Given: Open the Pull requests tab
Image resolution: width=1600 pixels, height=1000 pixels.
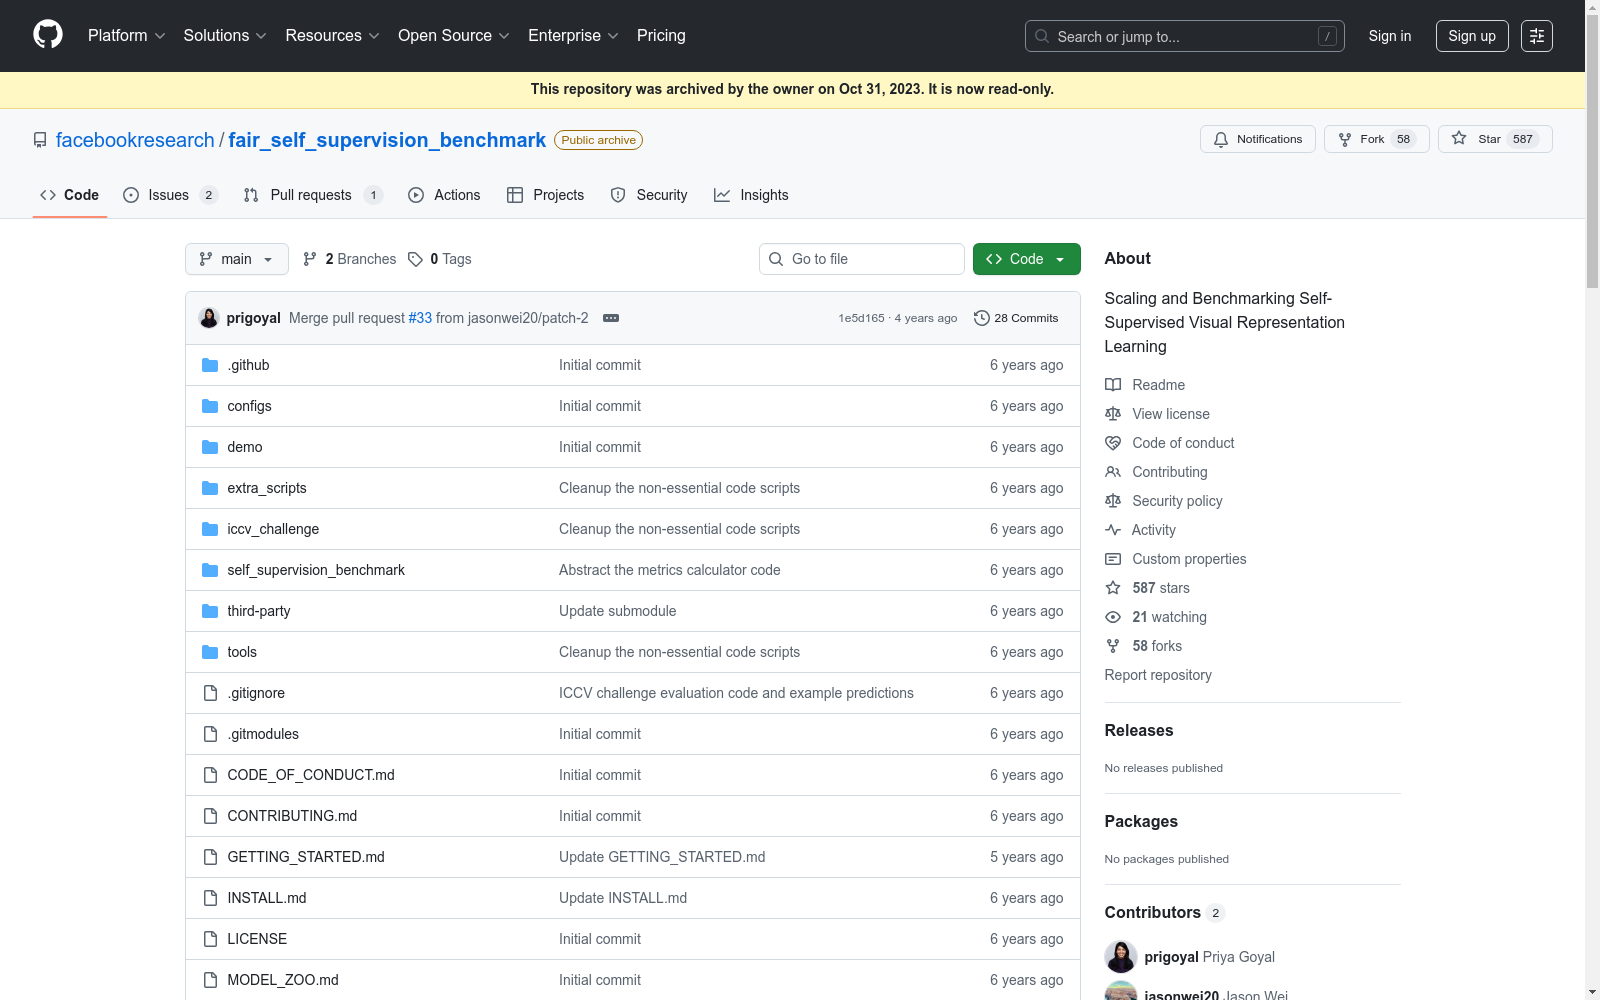Looking at the screenshot, I should (313, 195).
